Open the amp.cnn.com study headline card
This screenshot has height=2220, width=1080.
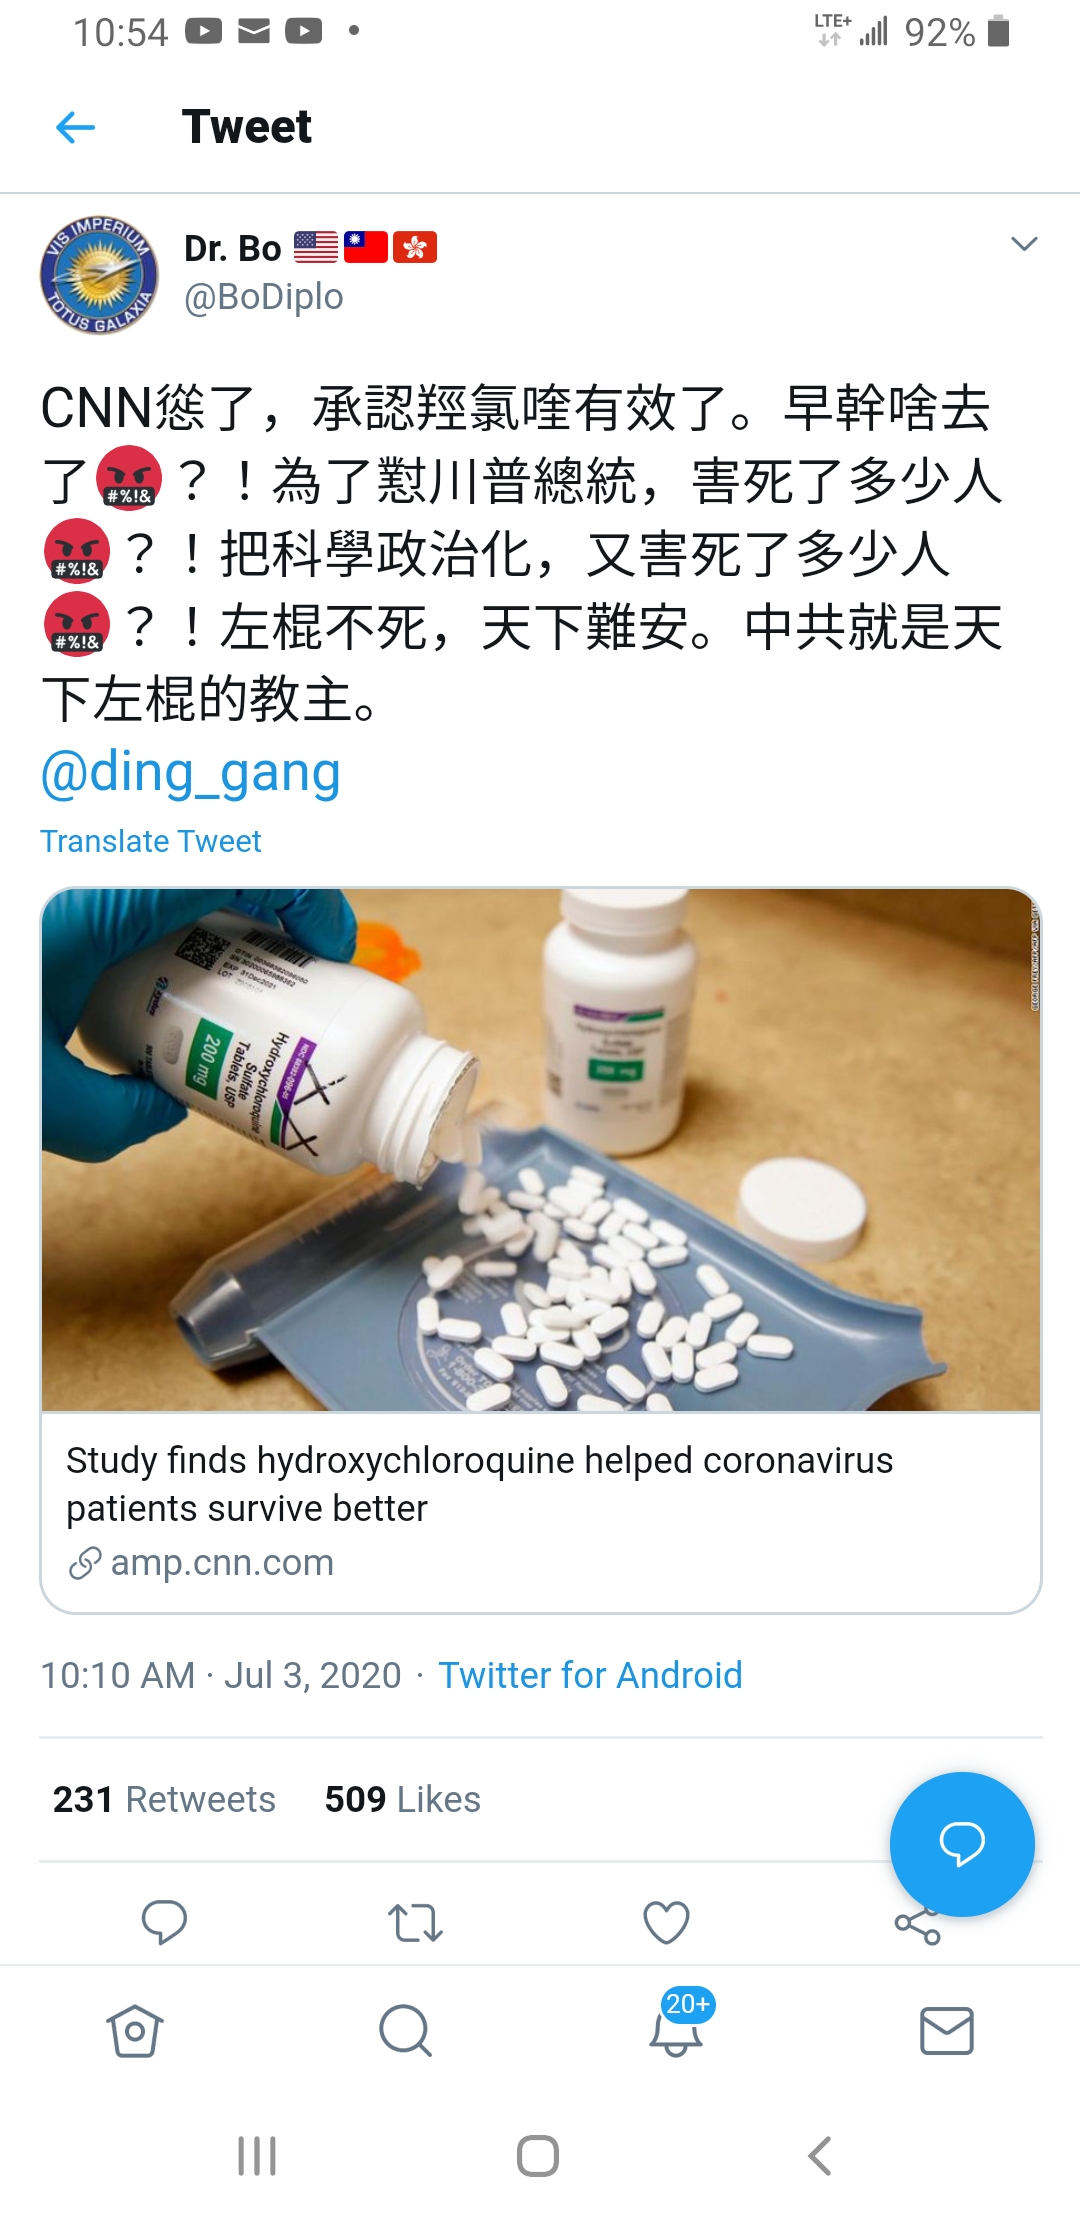[x=541, y=1511]
